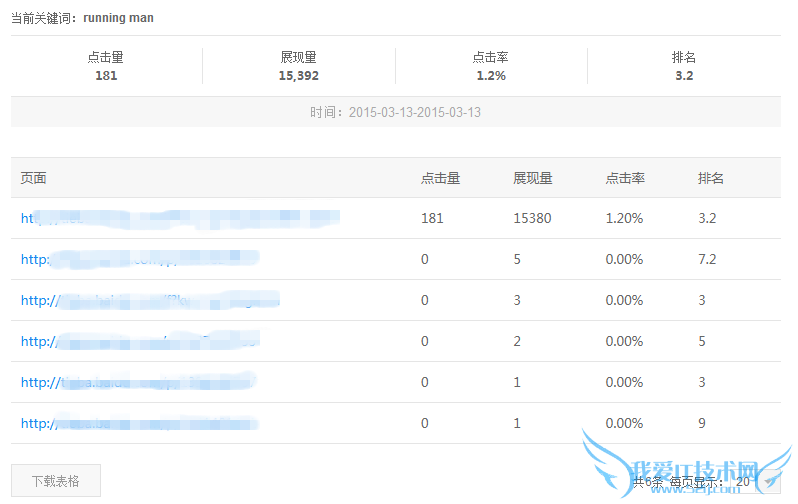Click the summary 排名 value 3.2

(x=684, y=76)
